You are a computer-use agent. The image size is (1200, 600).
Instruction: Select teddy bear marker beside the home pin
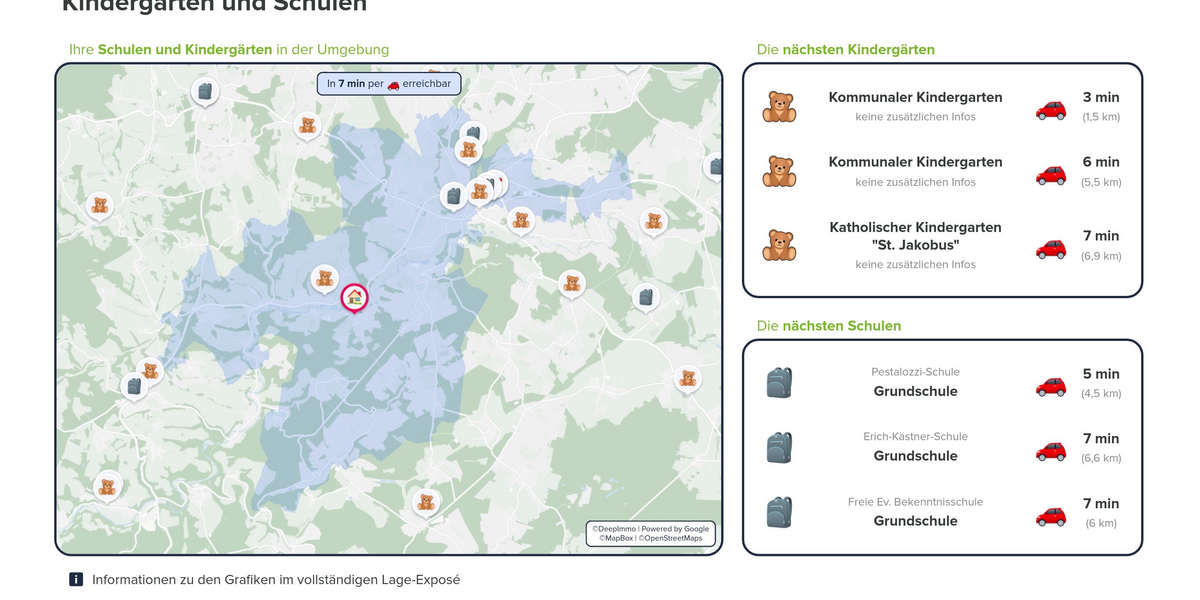click(x=324, y=278)
